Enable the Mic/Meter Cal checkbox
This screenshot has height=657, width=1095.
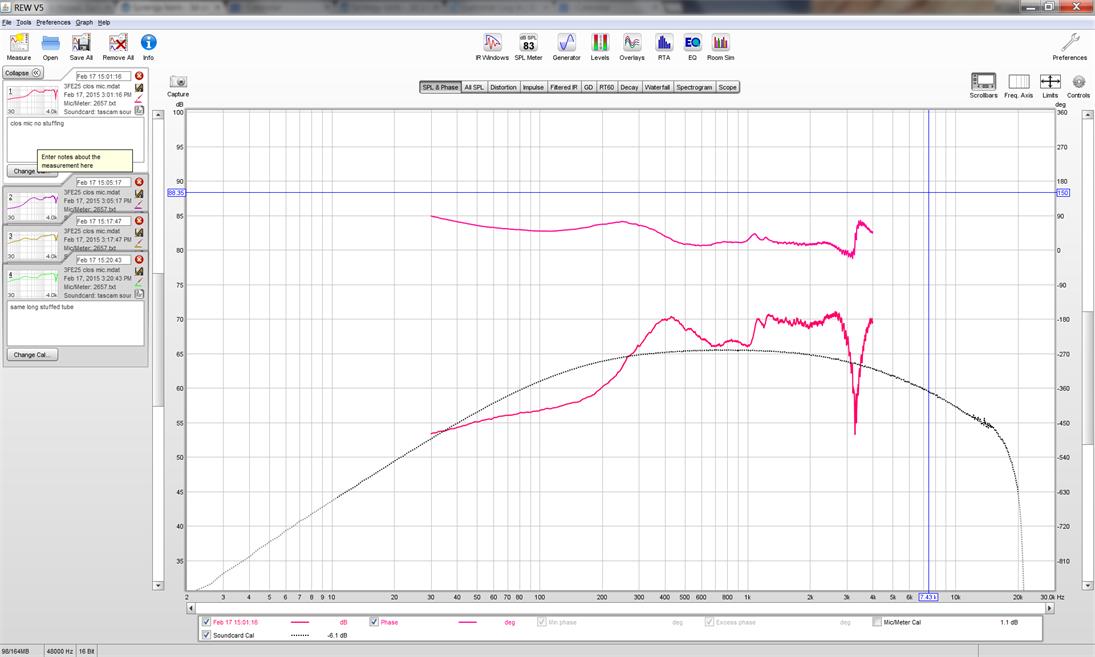876,622
